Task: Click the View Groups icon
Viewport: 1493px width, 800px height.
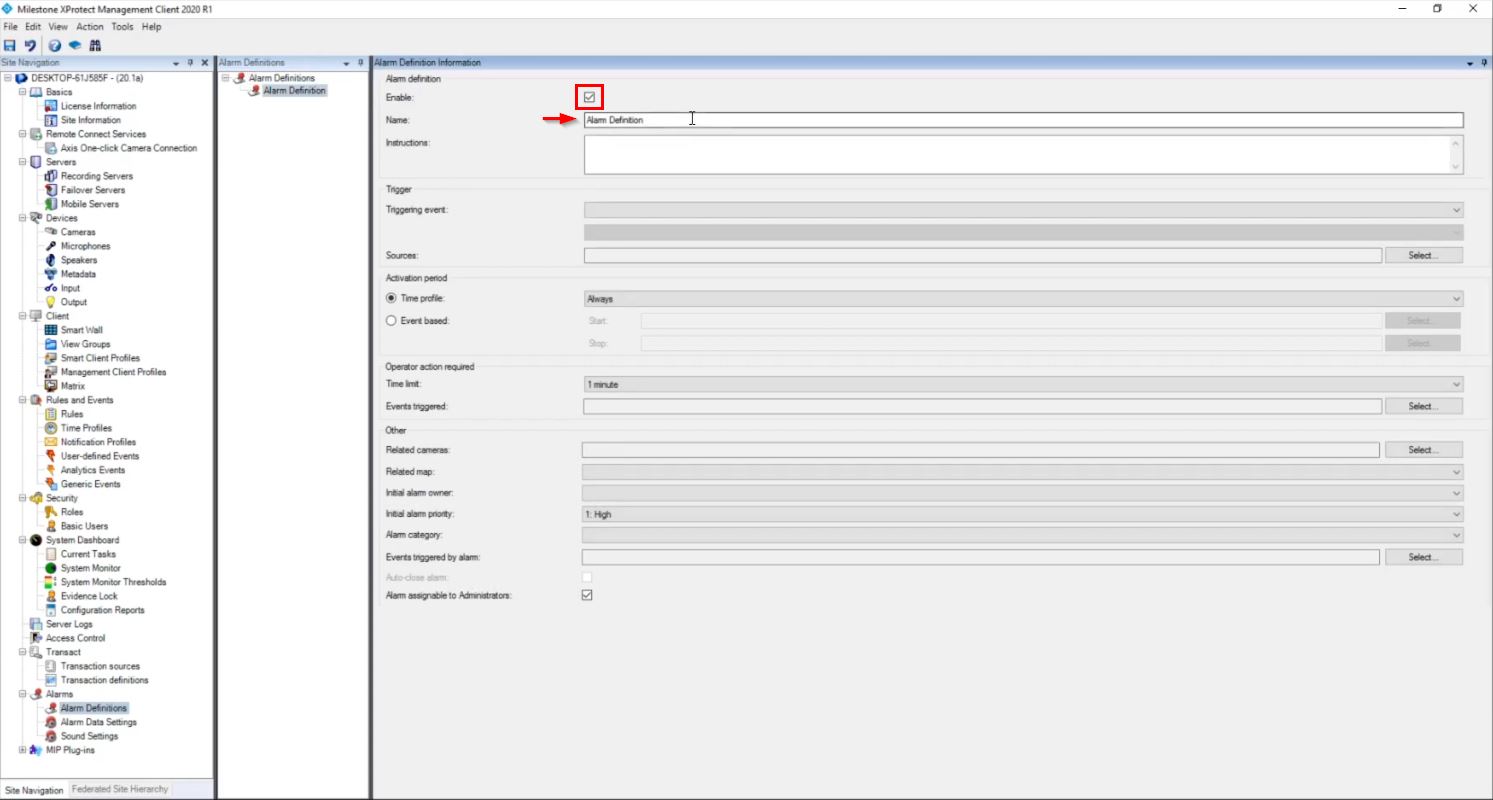Action: tap(52, 344)
